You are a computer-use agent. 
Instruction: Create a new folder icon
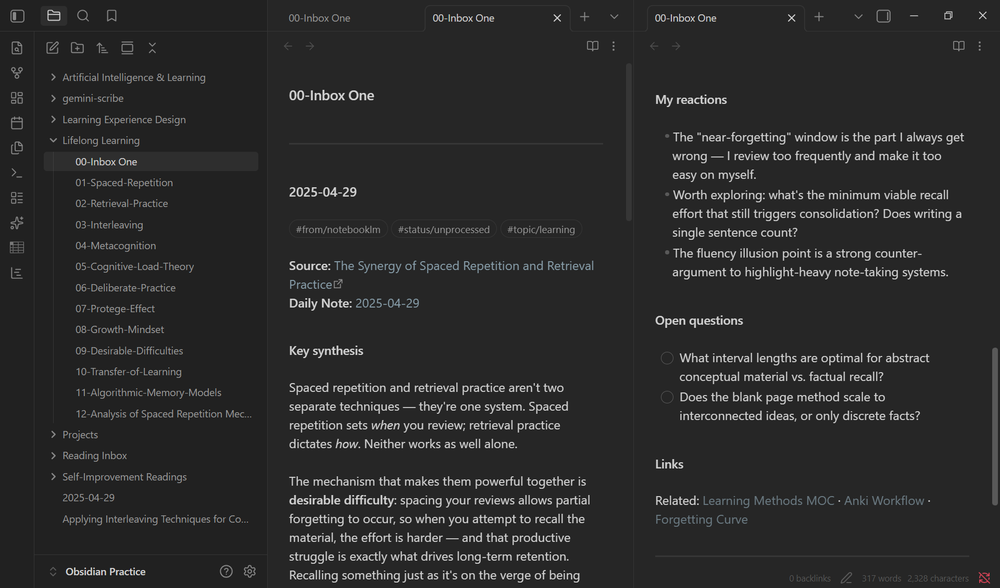tap(77, 48)
